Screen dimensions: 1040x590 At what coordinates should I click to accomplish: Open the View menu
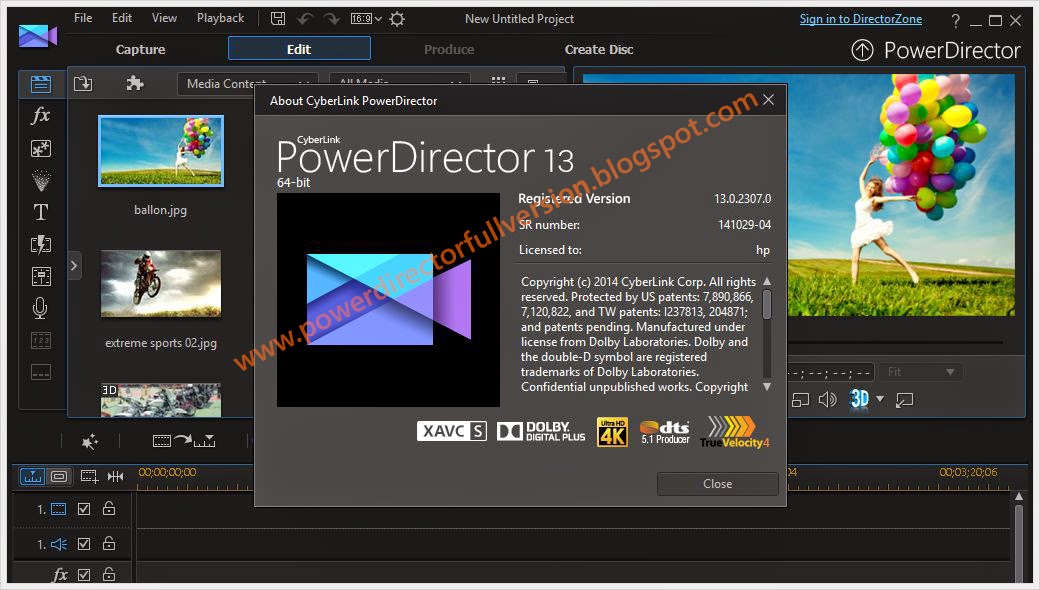[x=164, y=18]
